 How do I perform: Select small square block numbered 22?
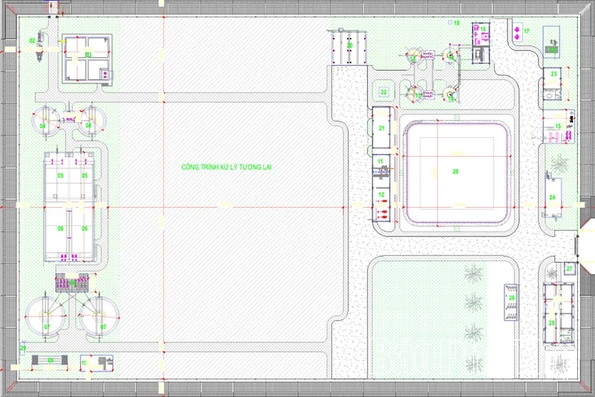click(383, 92)
